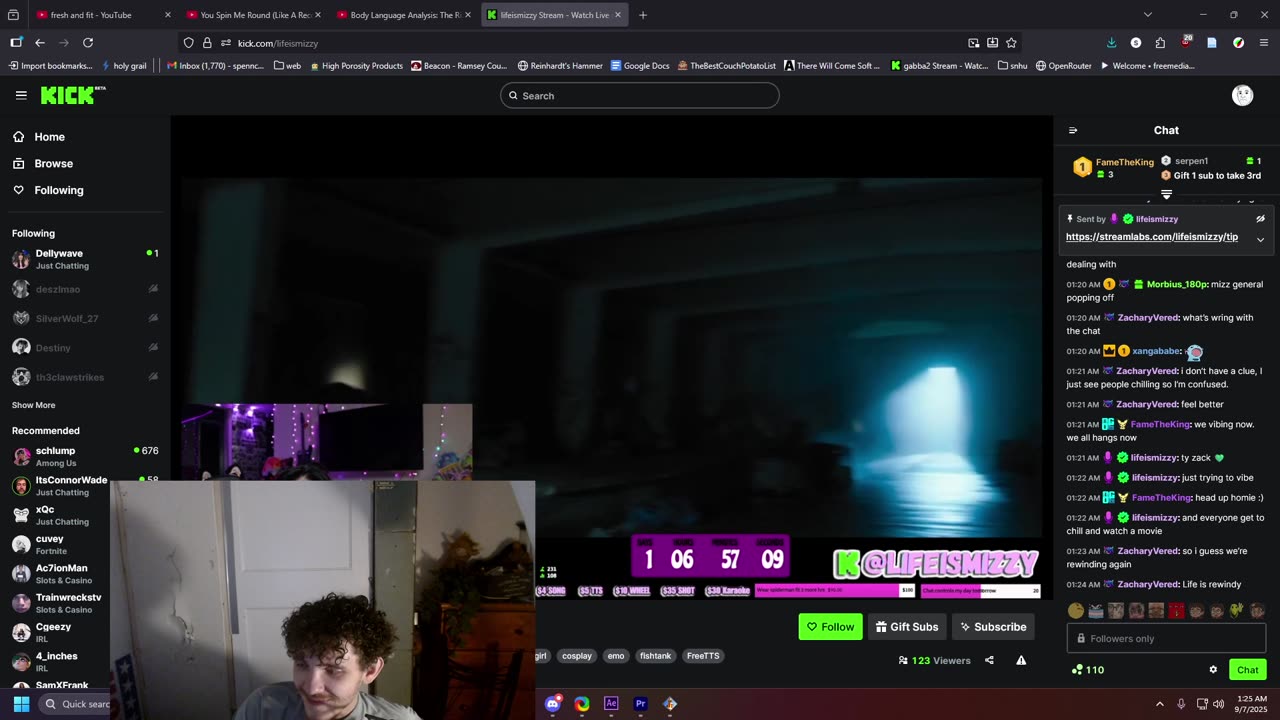
Task: Open Discord from the taskbar
Action: (553, 704)
